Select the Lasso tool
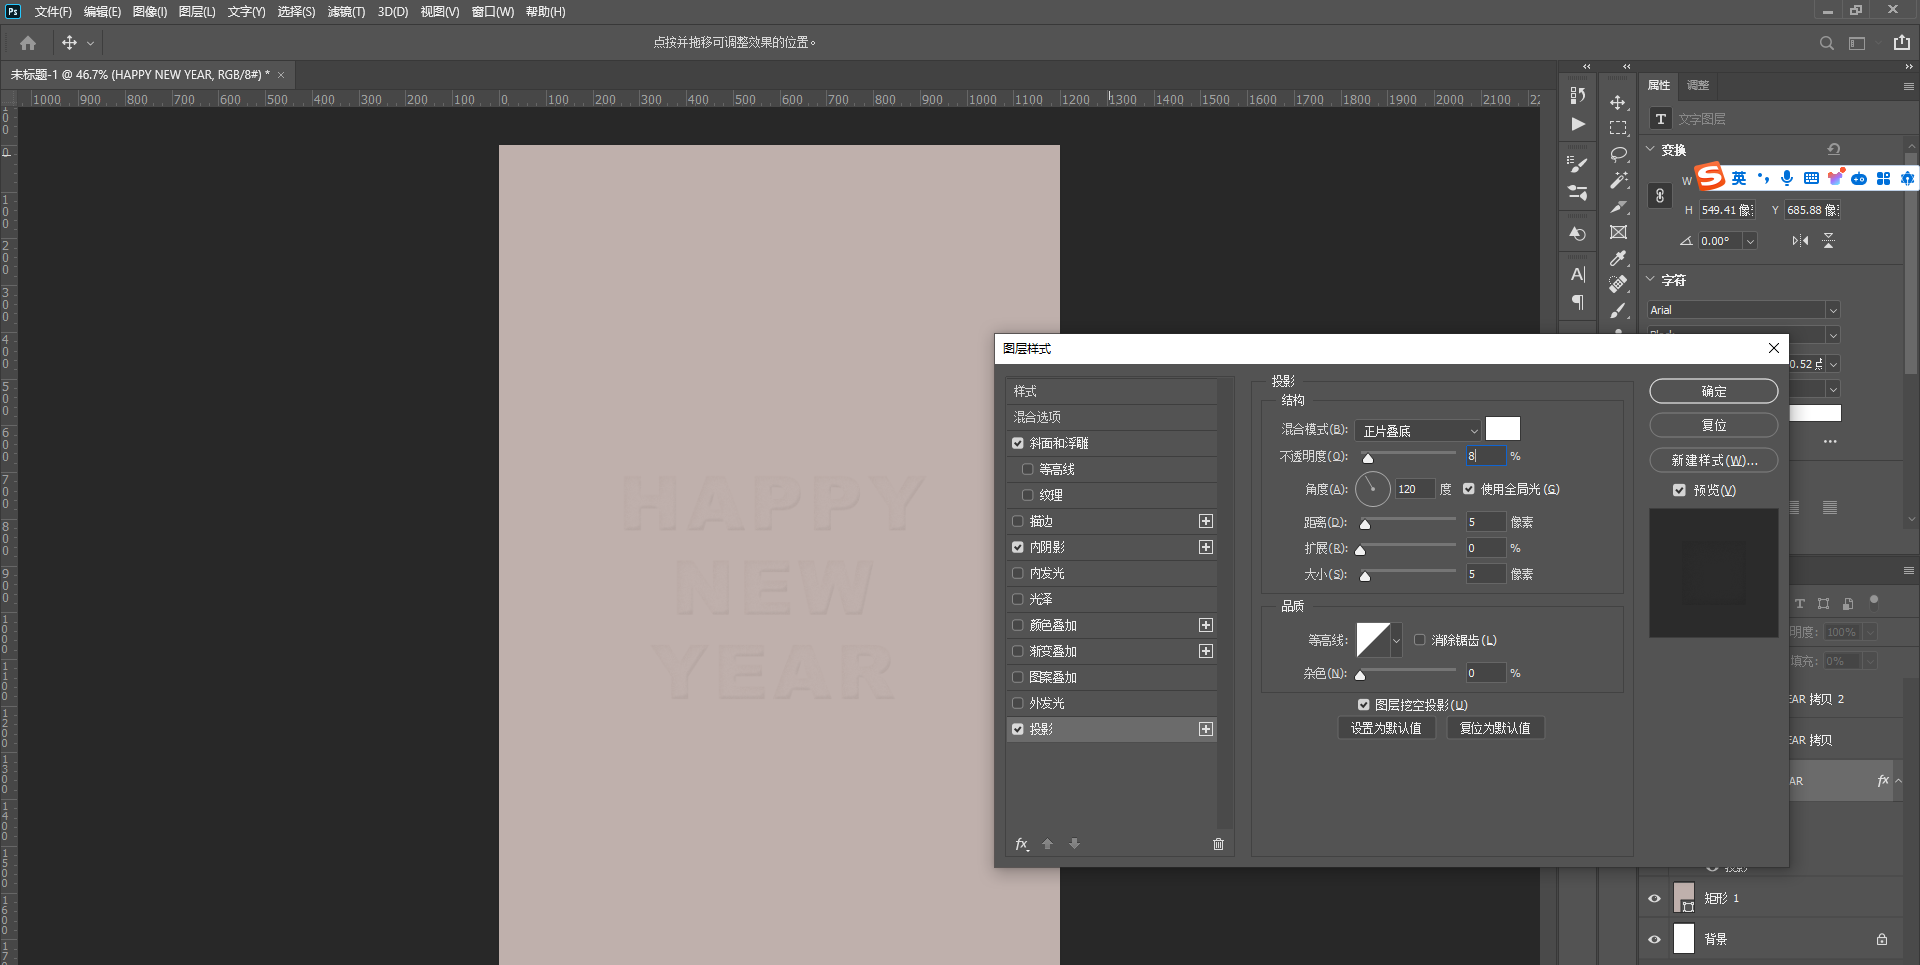Screen dimensions: 1920x965 pos(1618,154)
